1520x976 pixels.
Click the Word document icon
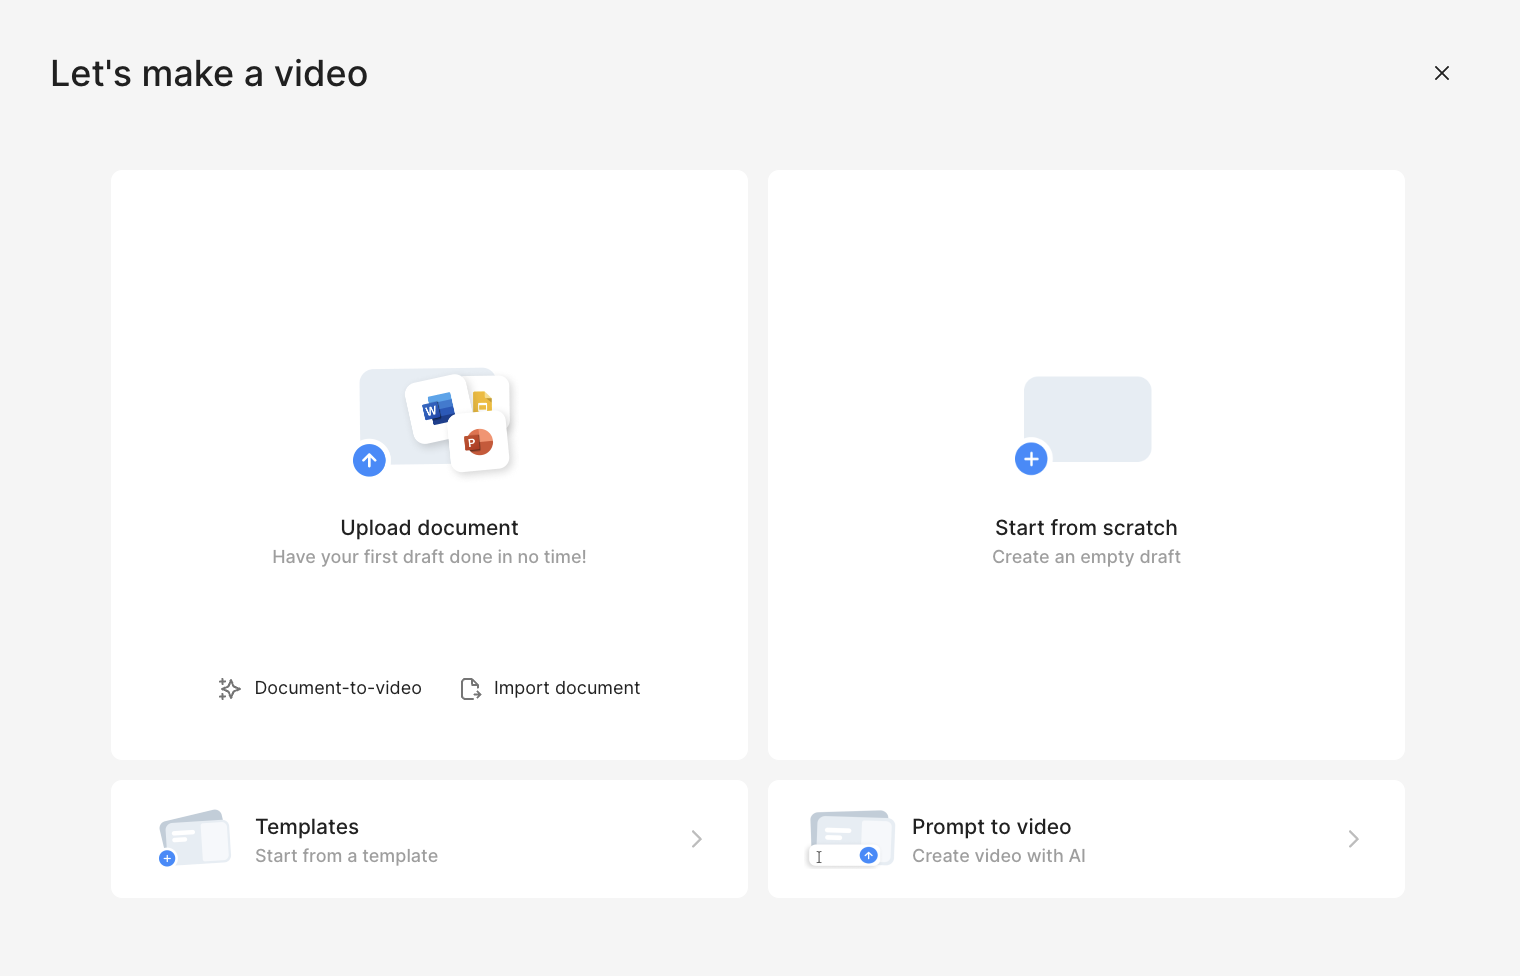click(x=438, y=409)
